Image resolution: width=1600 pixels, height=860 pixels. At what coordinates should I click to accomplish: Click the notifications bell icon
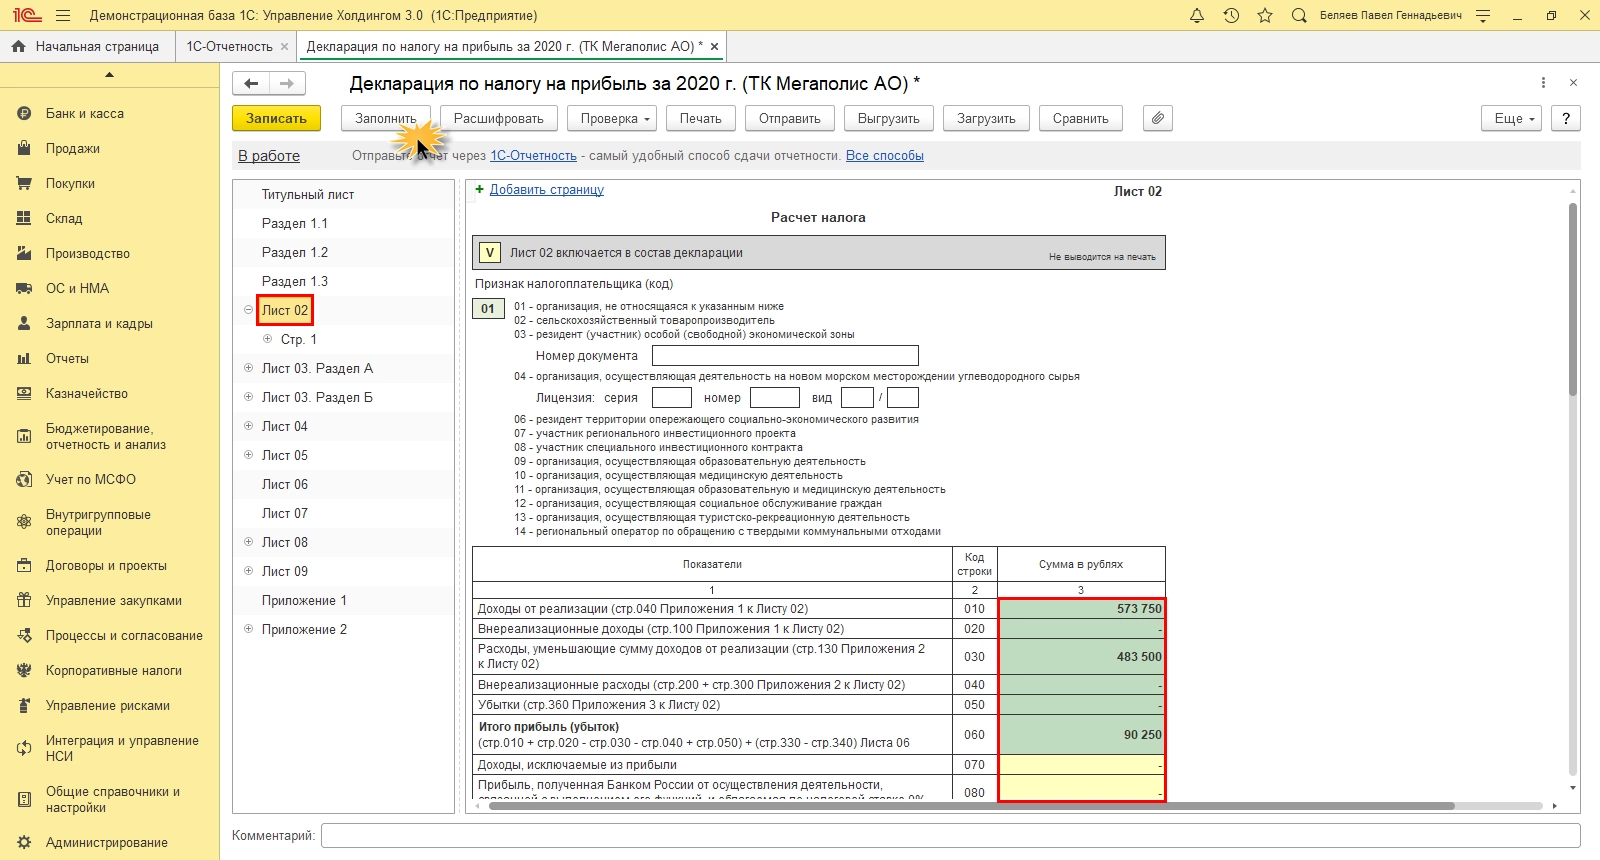[1197, 15]
